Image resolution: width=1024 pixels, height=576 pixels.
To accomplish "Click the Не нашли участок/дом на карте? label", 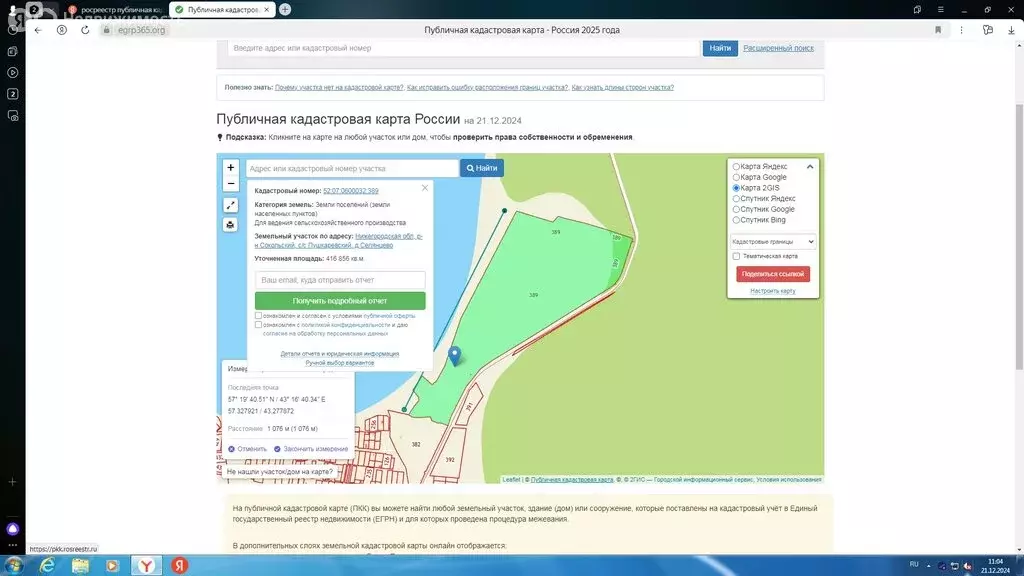I will (280, 472).
